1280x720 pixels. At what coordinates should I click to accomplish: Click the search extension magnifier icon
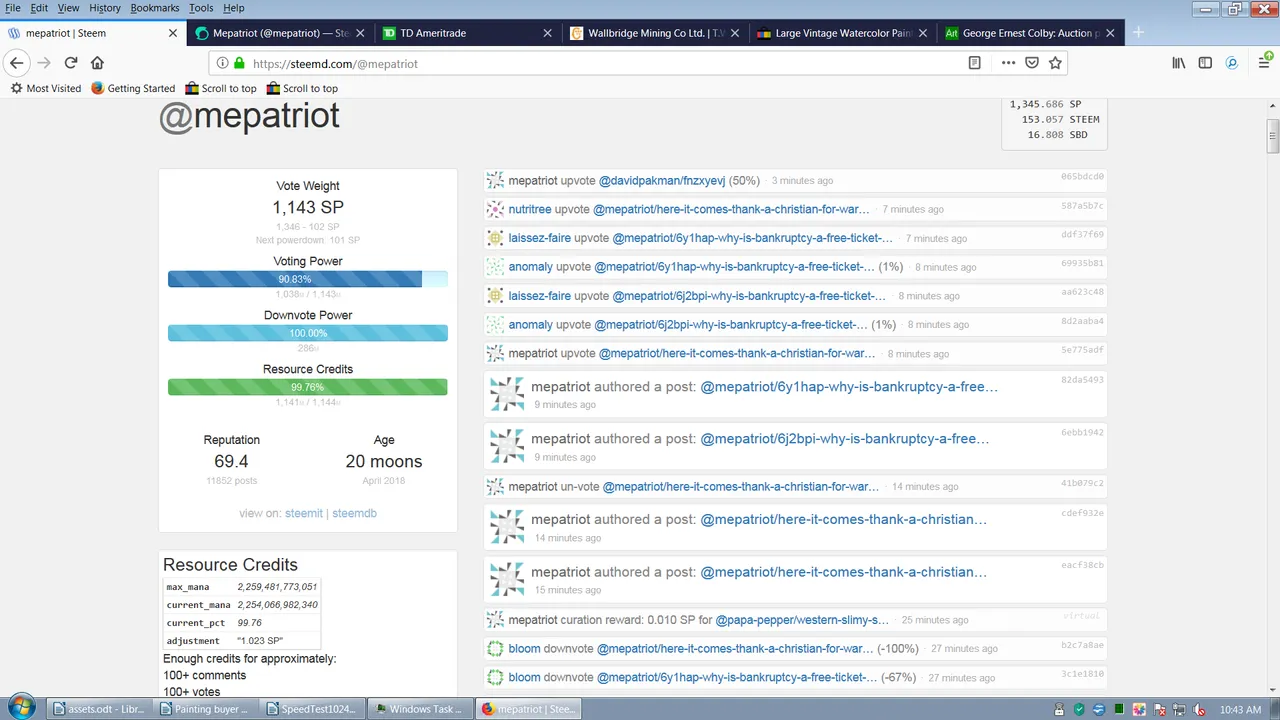[1232, 63]
